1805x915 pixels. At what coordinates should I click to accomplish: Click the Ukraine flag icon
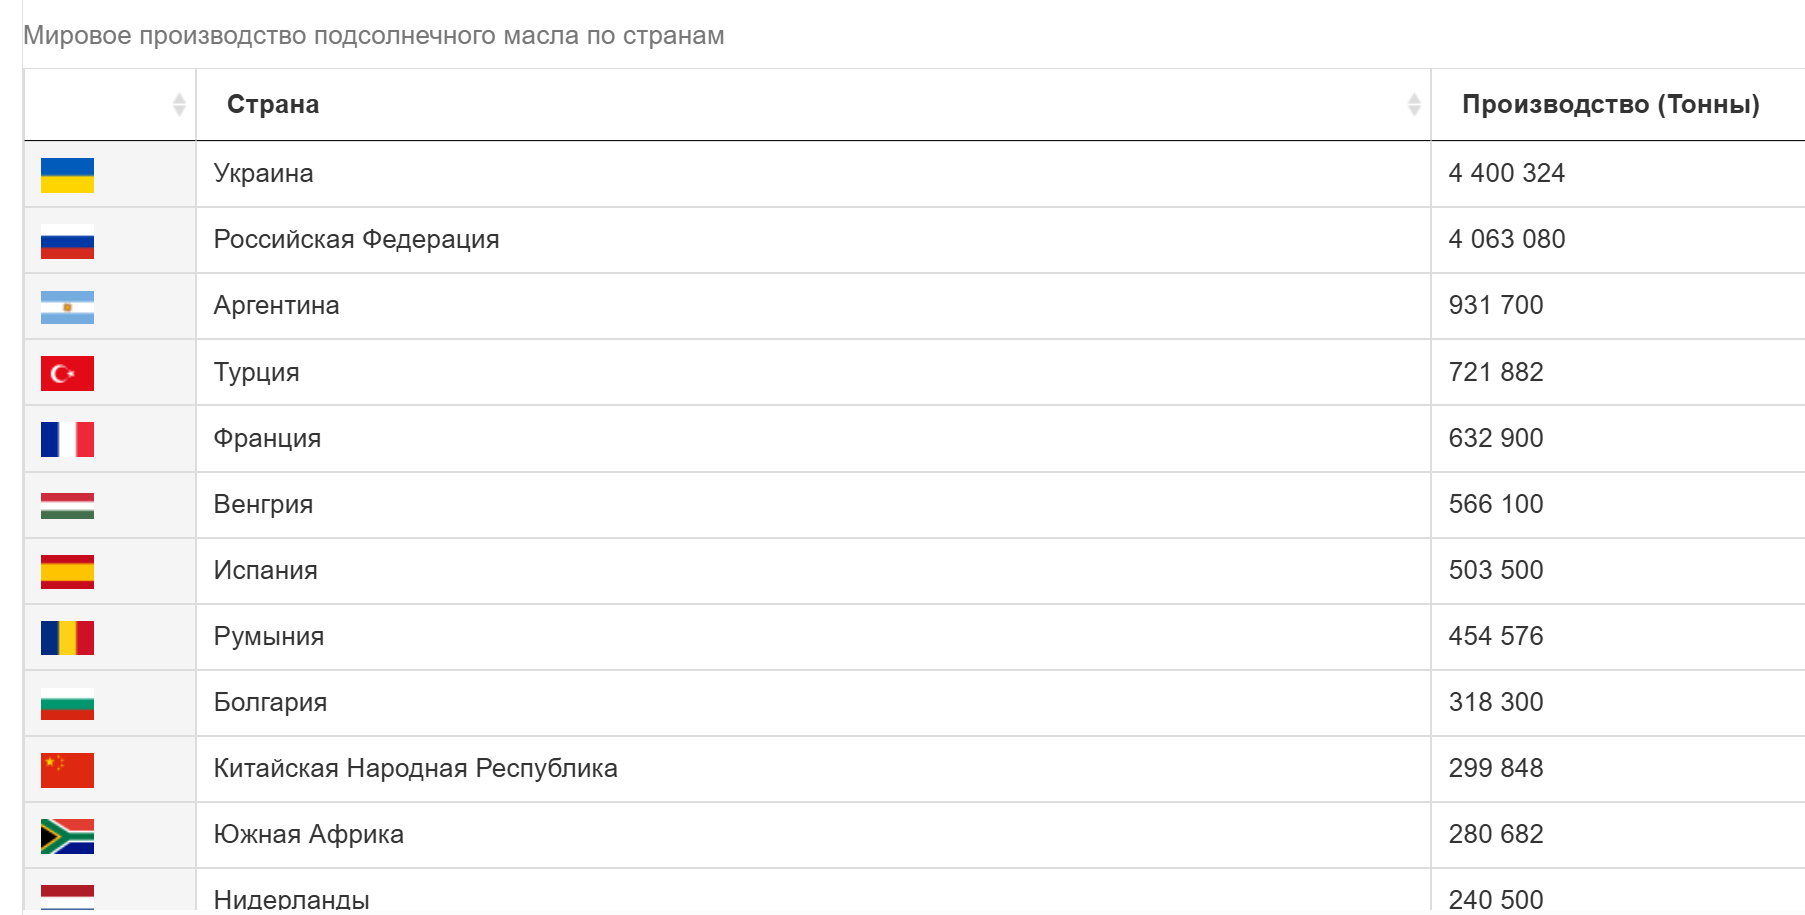67,175
